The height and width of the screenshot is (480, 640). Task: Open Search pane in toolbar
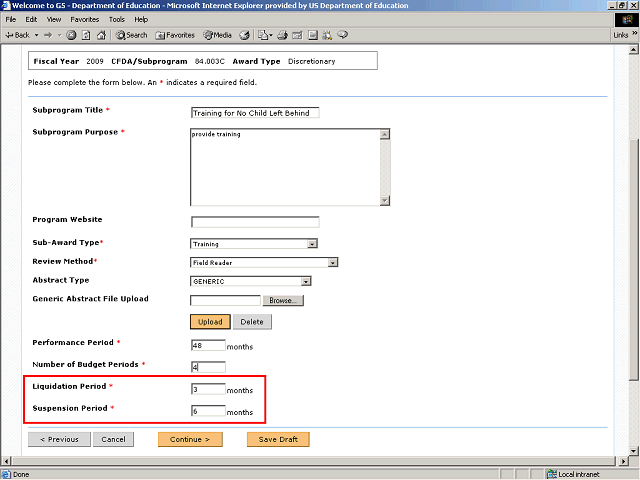point(131,35)
